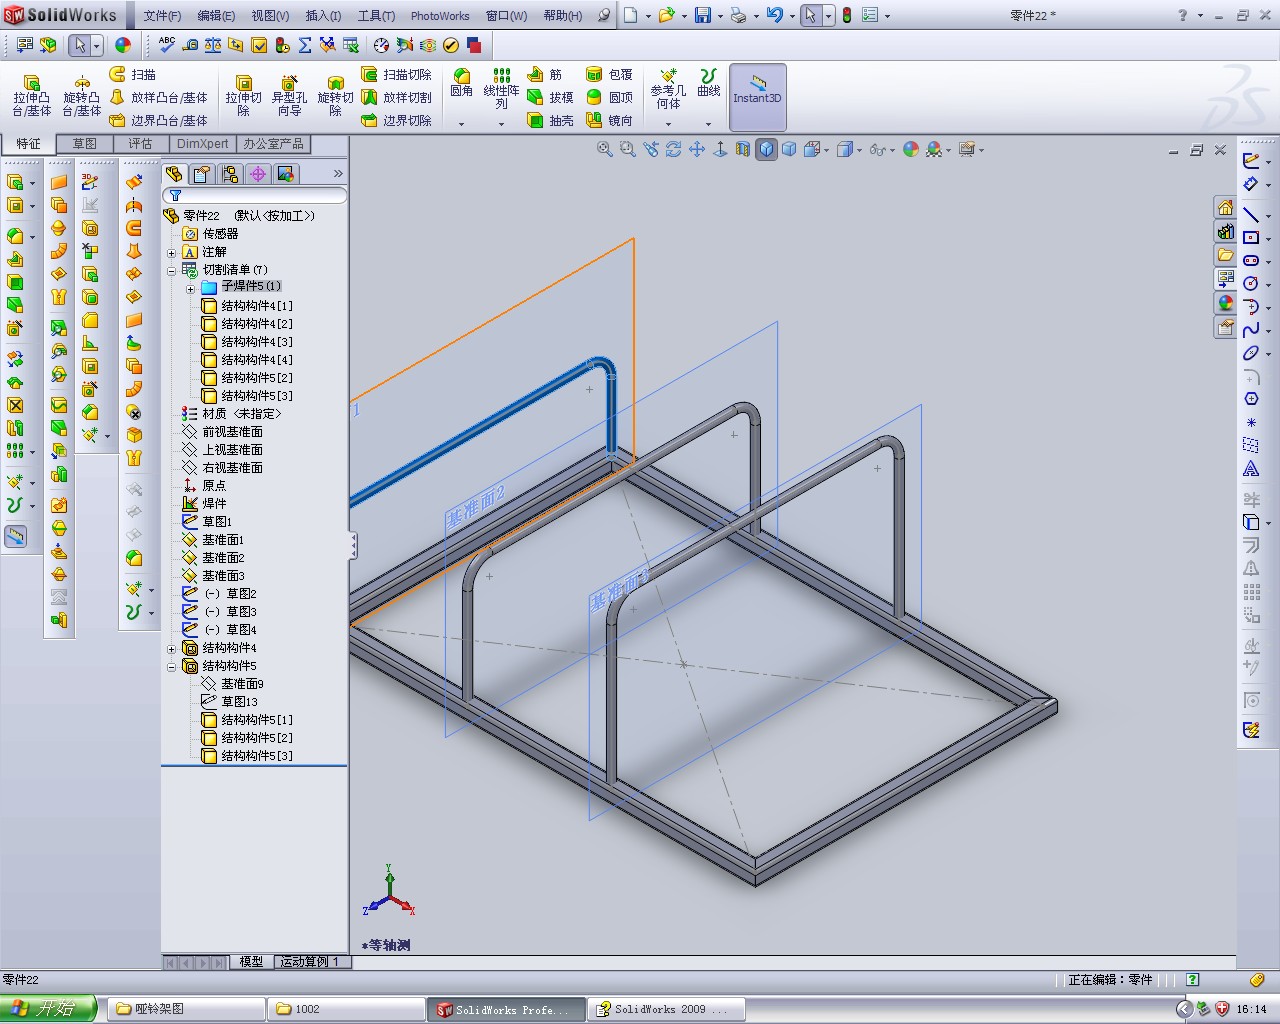Select the Draft (拔模) tool
1280x1024 pixels.
tap(551, 98)
